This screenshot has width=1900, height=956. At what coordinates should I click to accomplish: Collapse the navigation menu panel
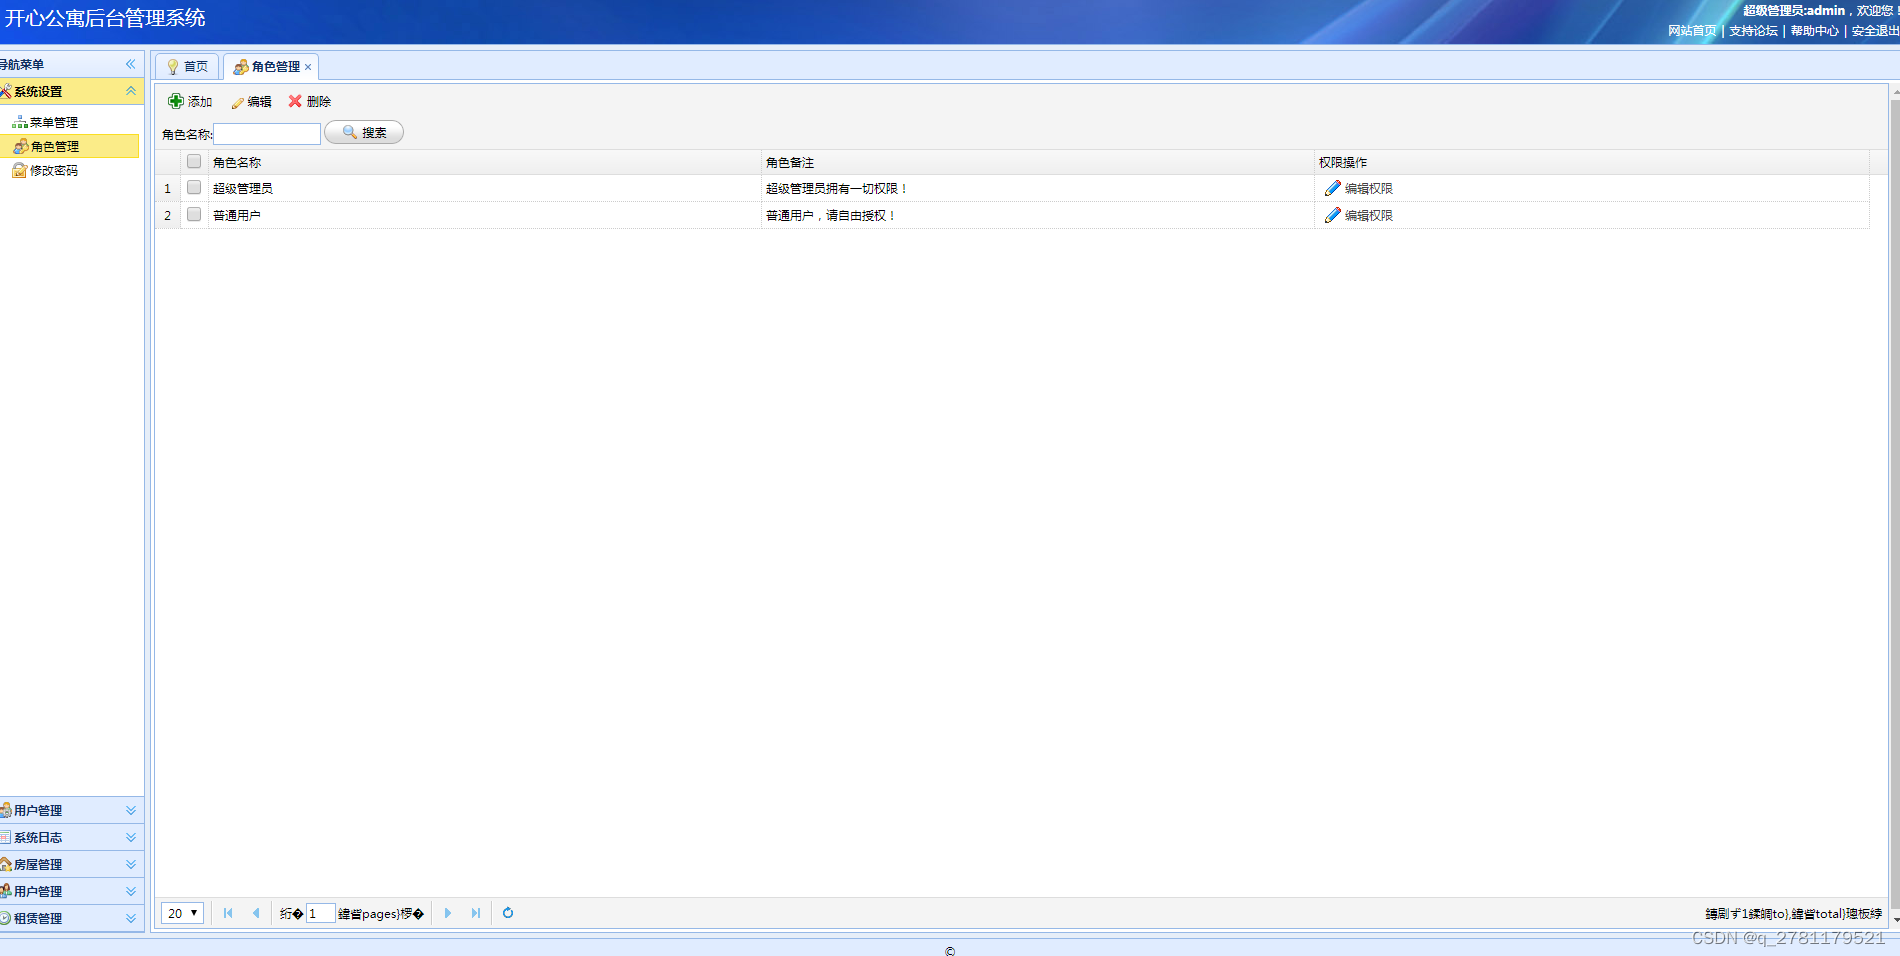[x=130, y=64]
